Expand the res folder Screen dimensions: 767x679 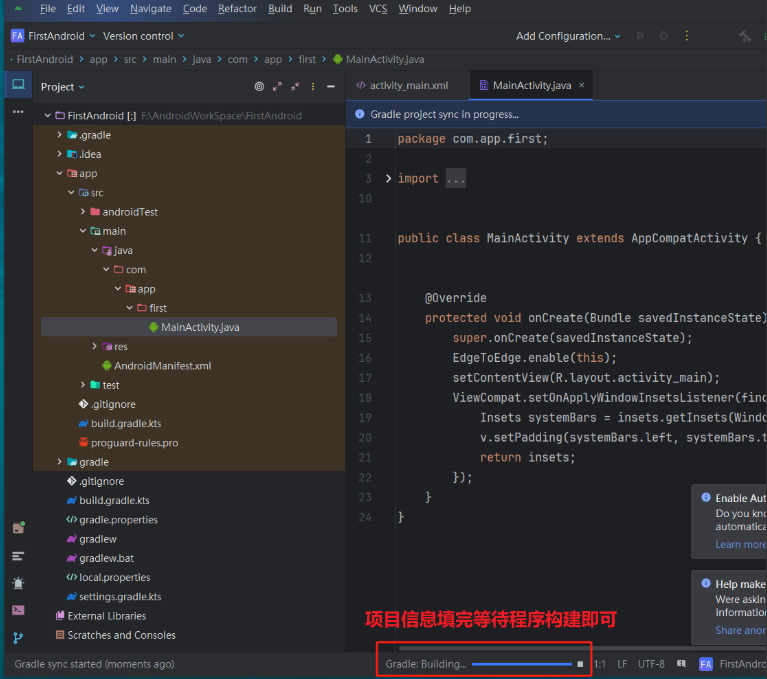click(94, 346)
